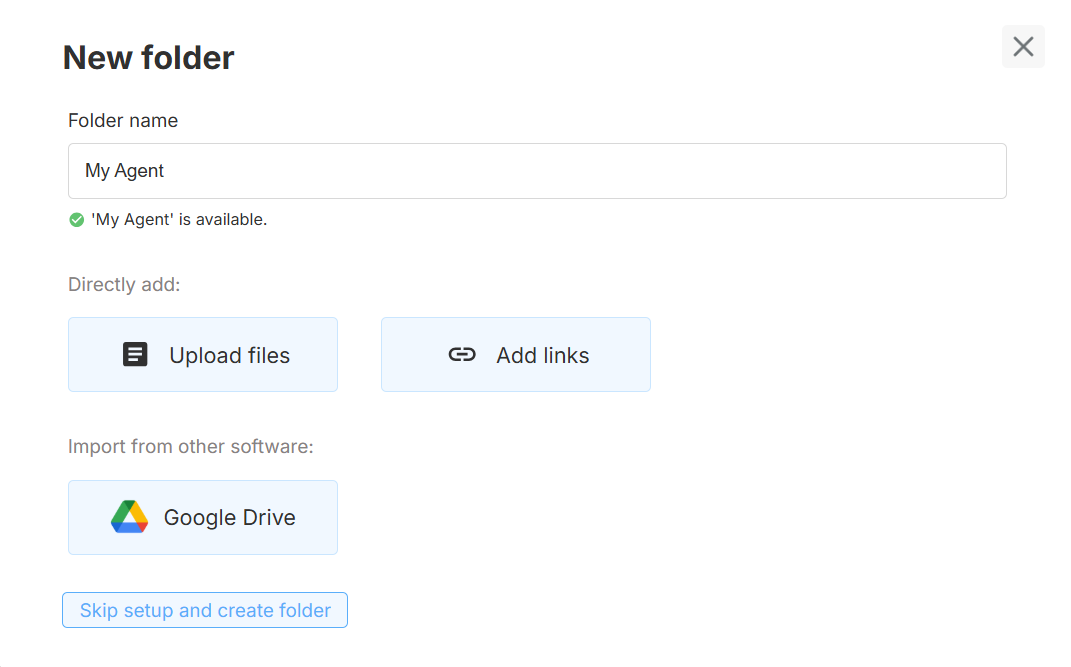The image size is (1071, 667).
Task: Click the 'Folder name' label
Action: (123, 121)
